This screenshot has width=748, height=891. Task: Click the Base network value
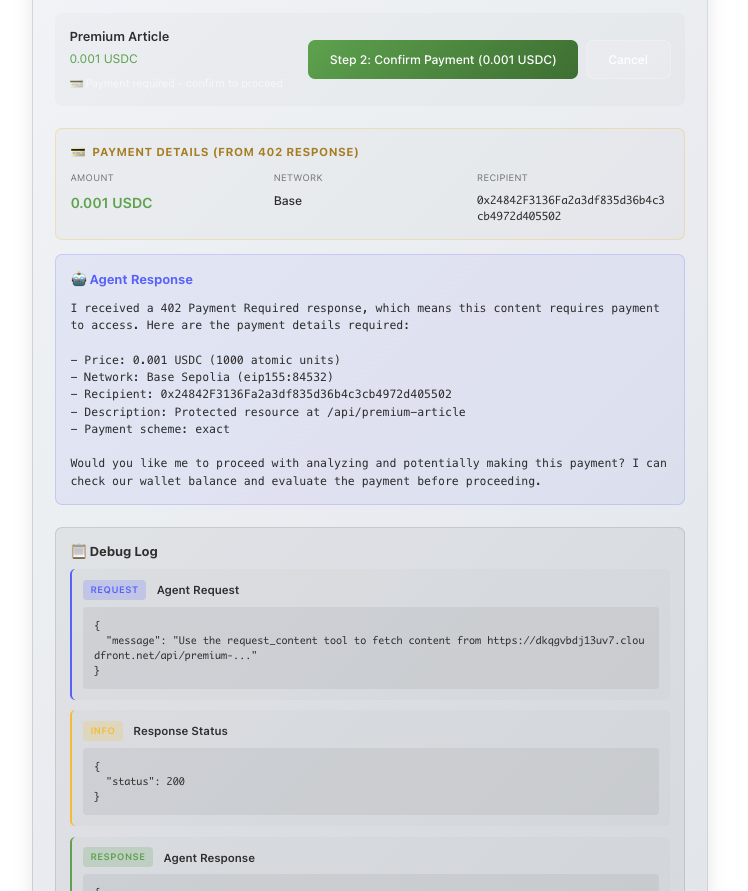[x=288, y=201]
